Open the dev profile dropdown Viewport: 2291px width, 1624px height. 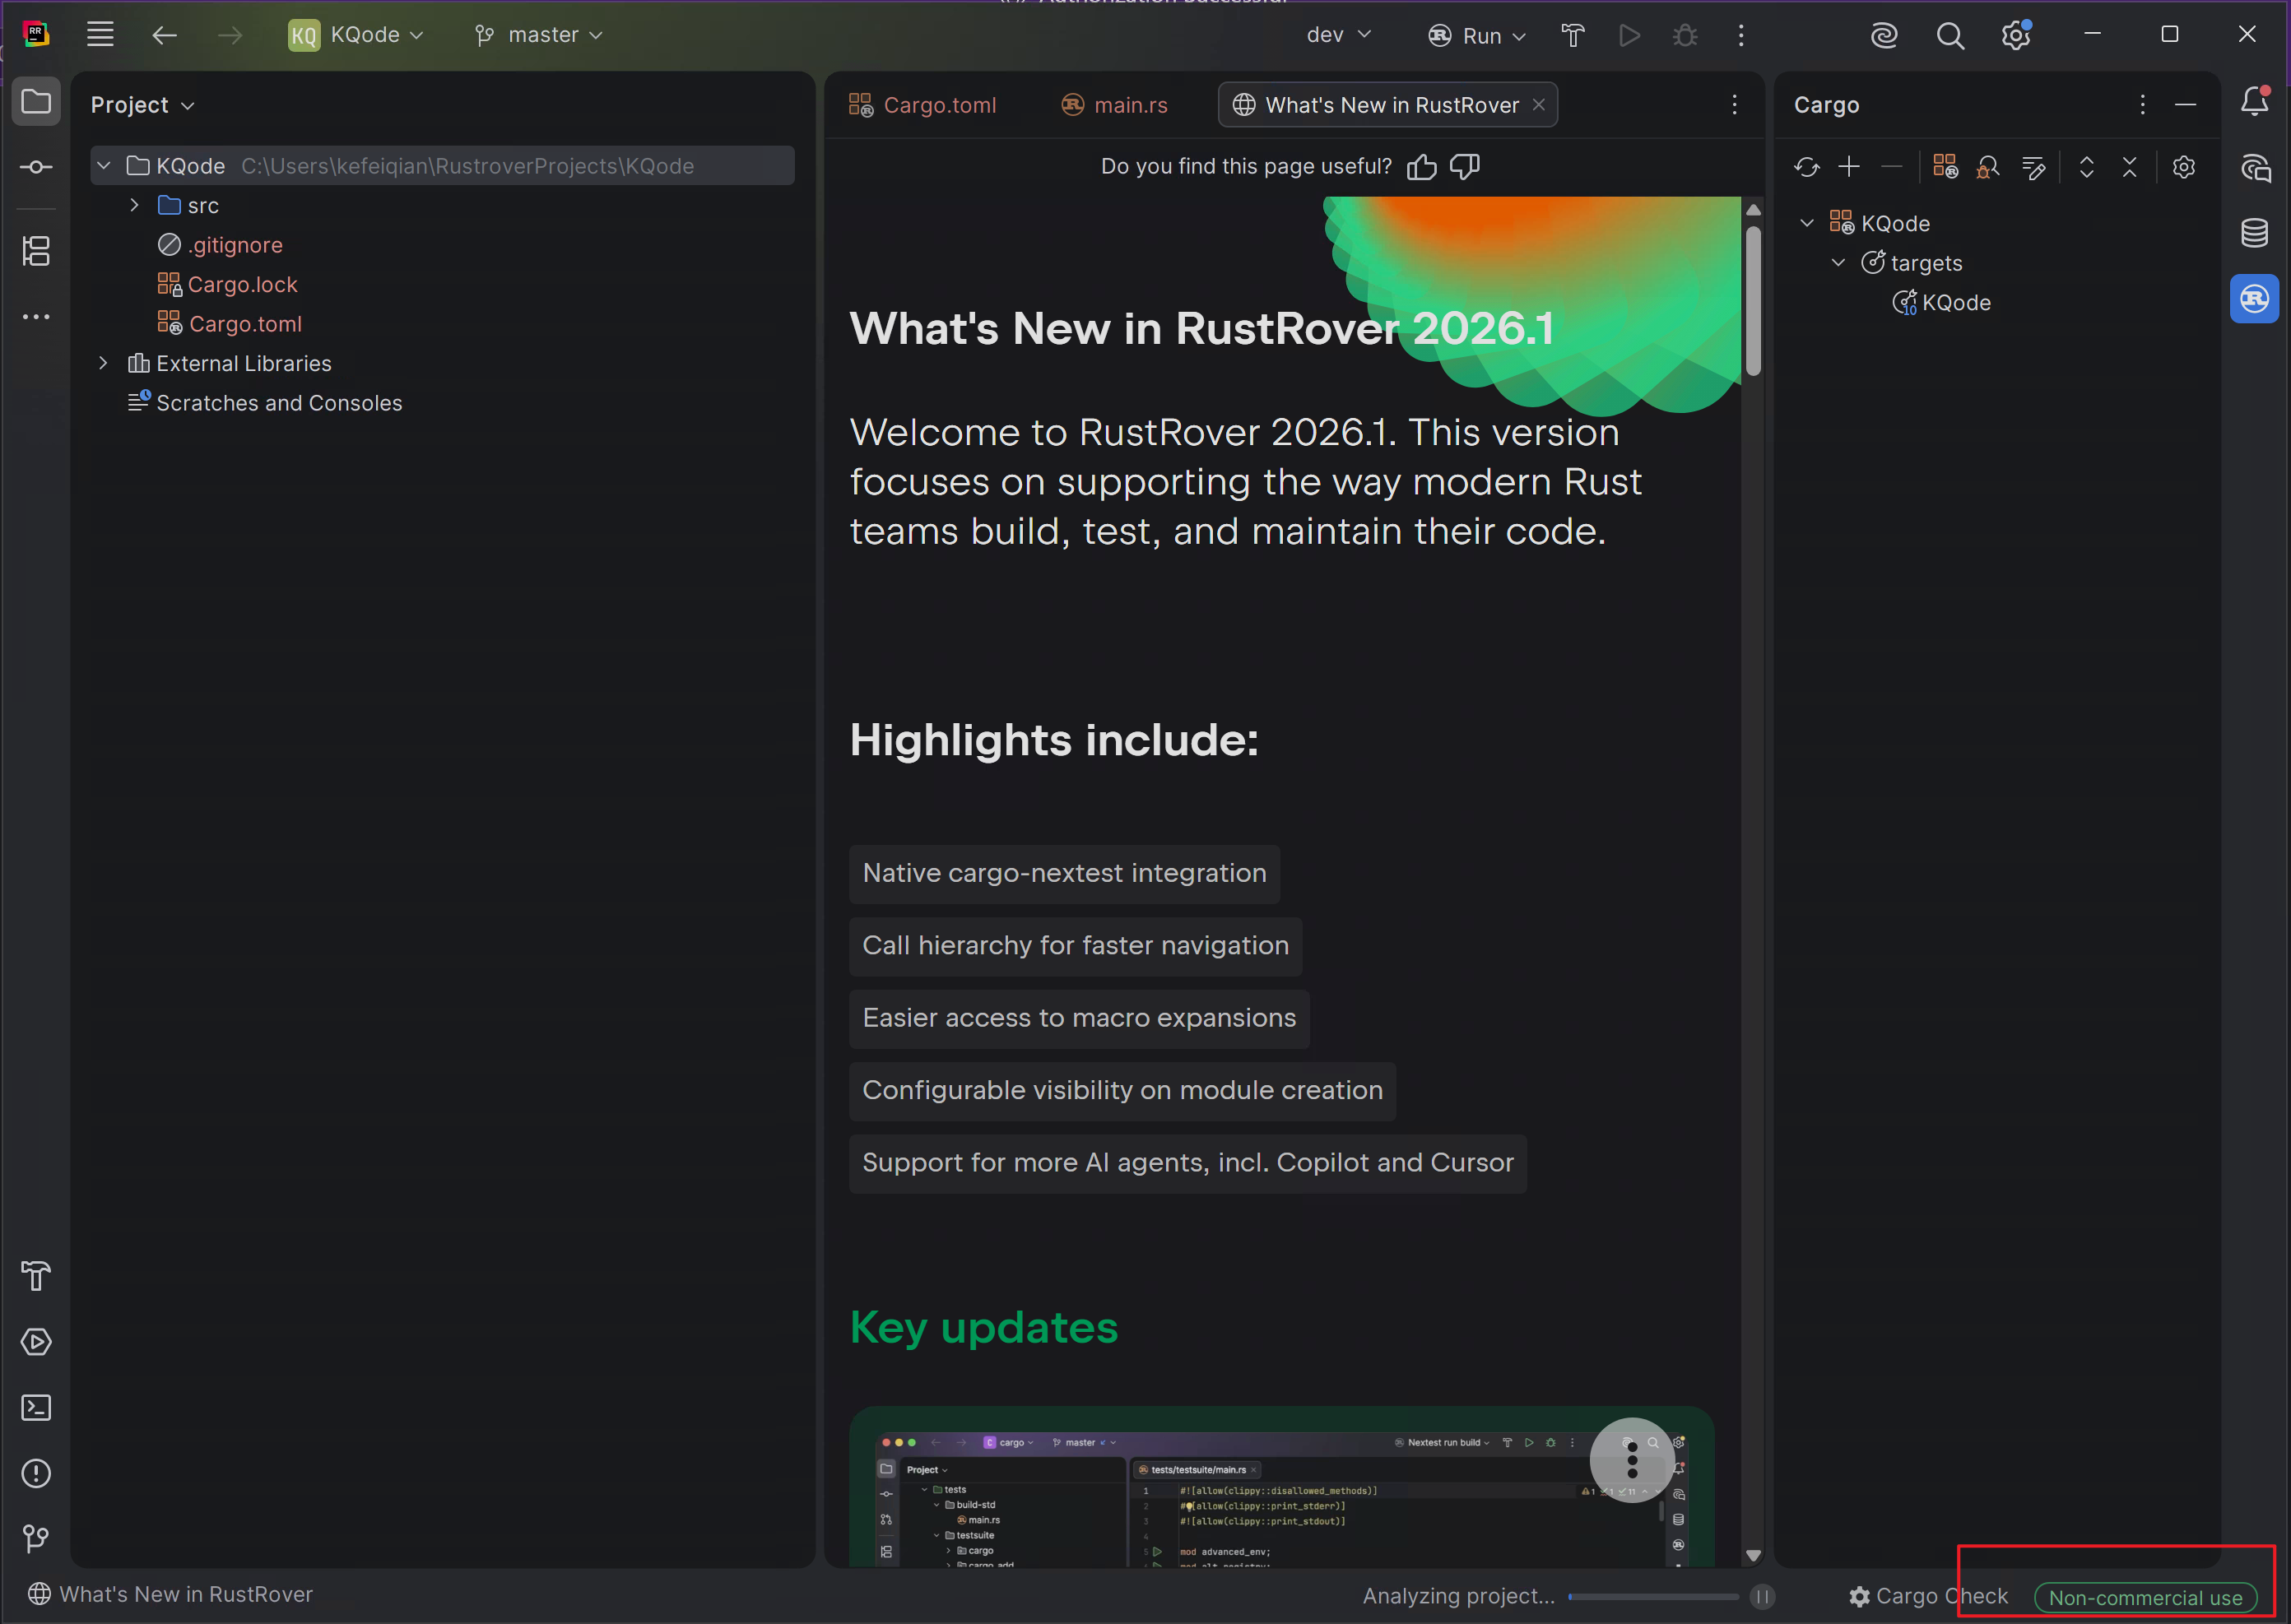pos(1338,35)
